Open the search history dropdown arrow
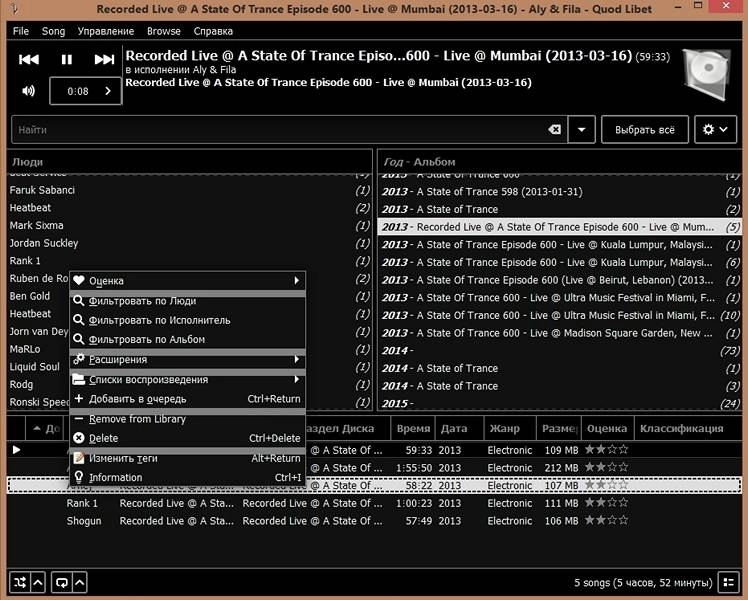 click(582, 129)
